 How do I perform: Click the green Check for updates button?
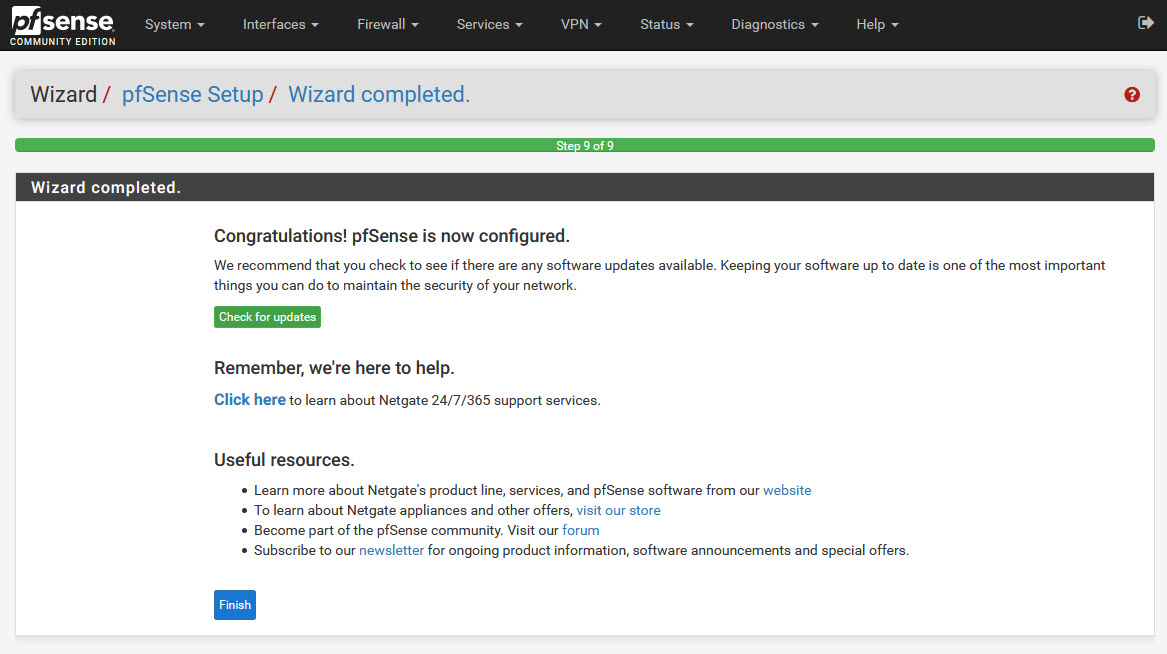(x=267, y=317)
